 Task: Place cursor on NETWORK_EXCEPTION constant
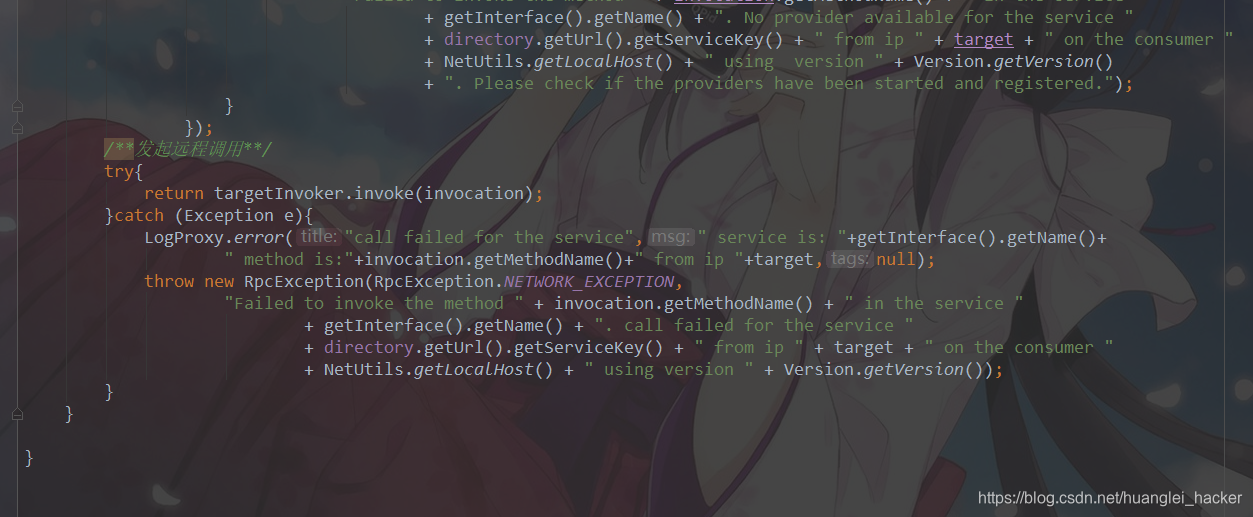point(589,281)
